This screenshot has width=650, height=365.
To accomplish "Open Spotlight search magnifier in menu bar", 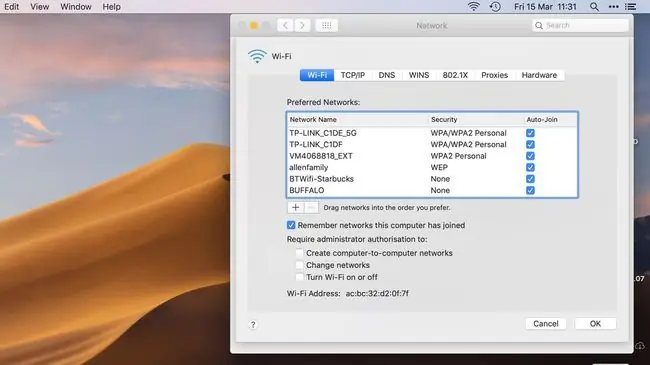I will coord(594,7).
